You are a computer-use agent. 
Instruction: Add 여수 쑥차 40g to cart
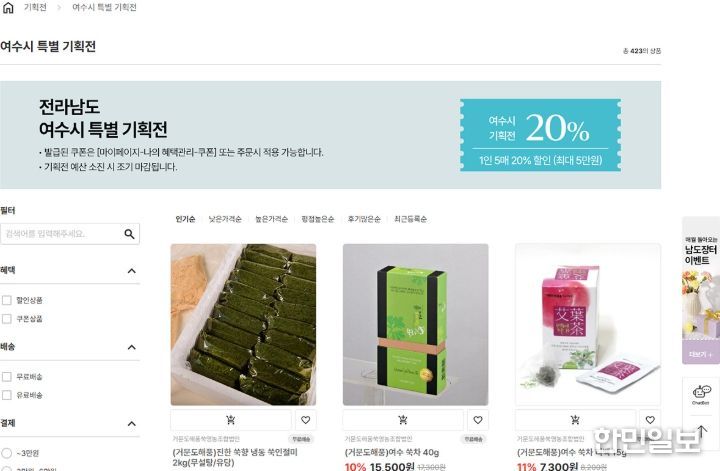403,420
